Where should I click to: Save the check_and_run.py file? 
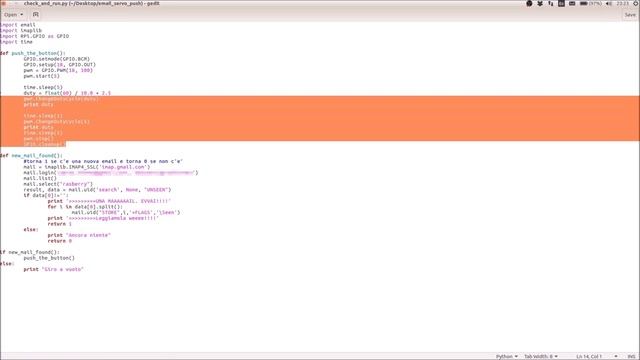pyautogui.click(x=630, y=15)
